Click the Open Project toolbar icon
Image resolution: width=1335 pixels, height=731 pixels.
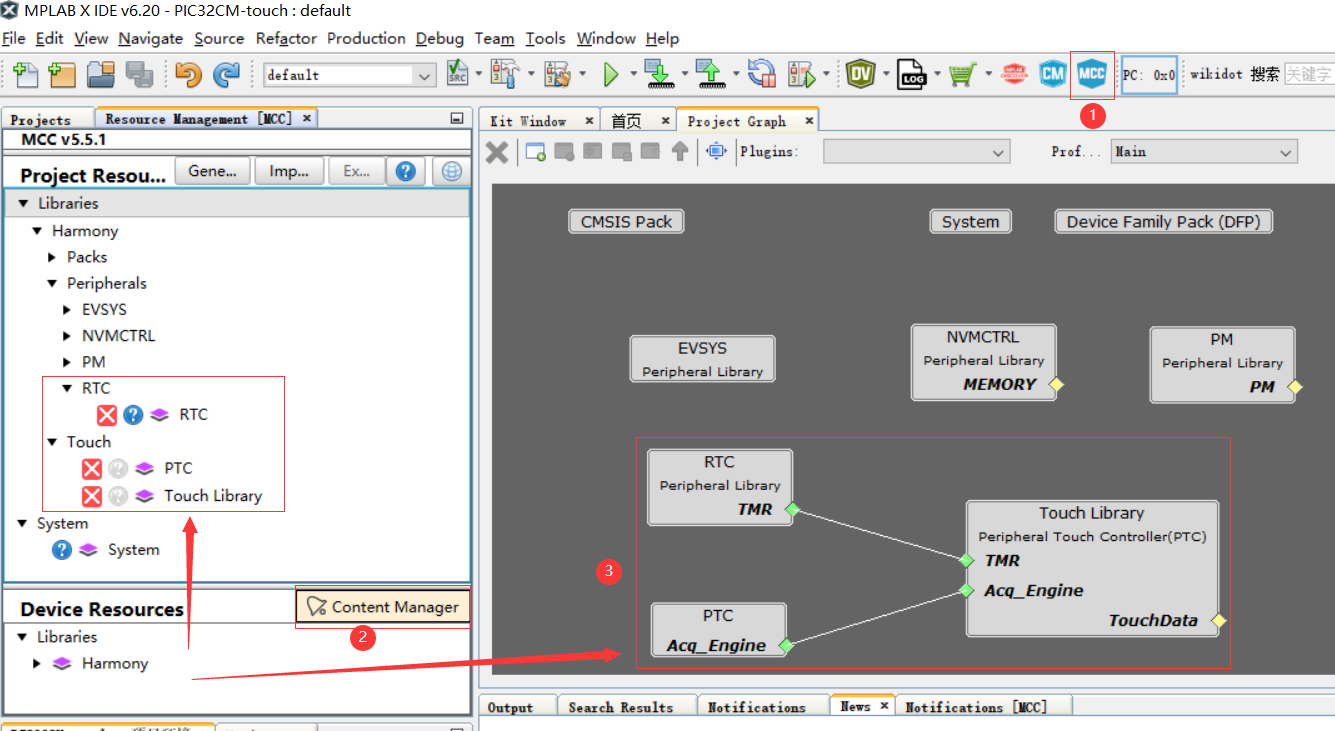(x=101, y=74)
